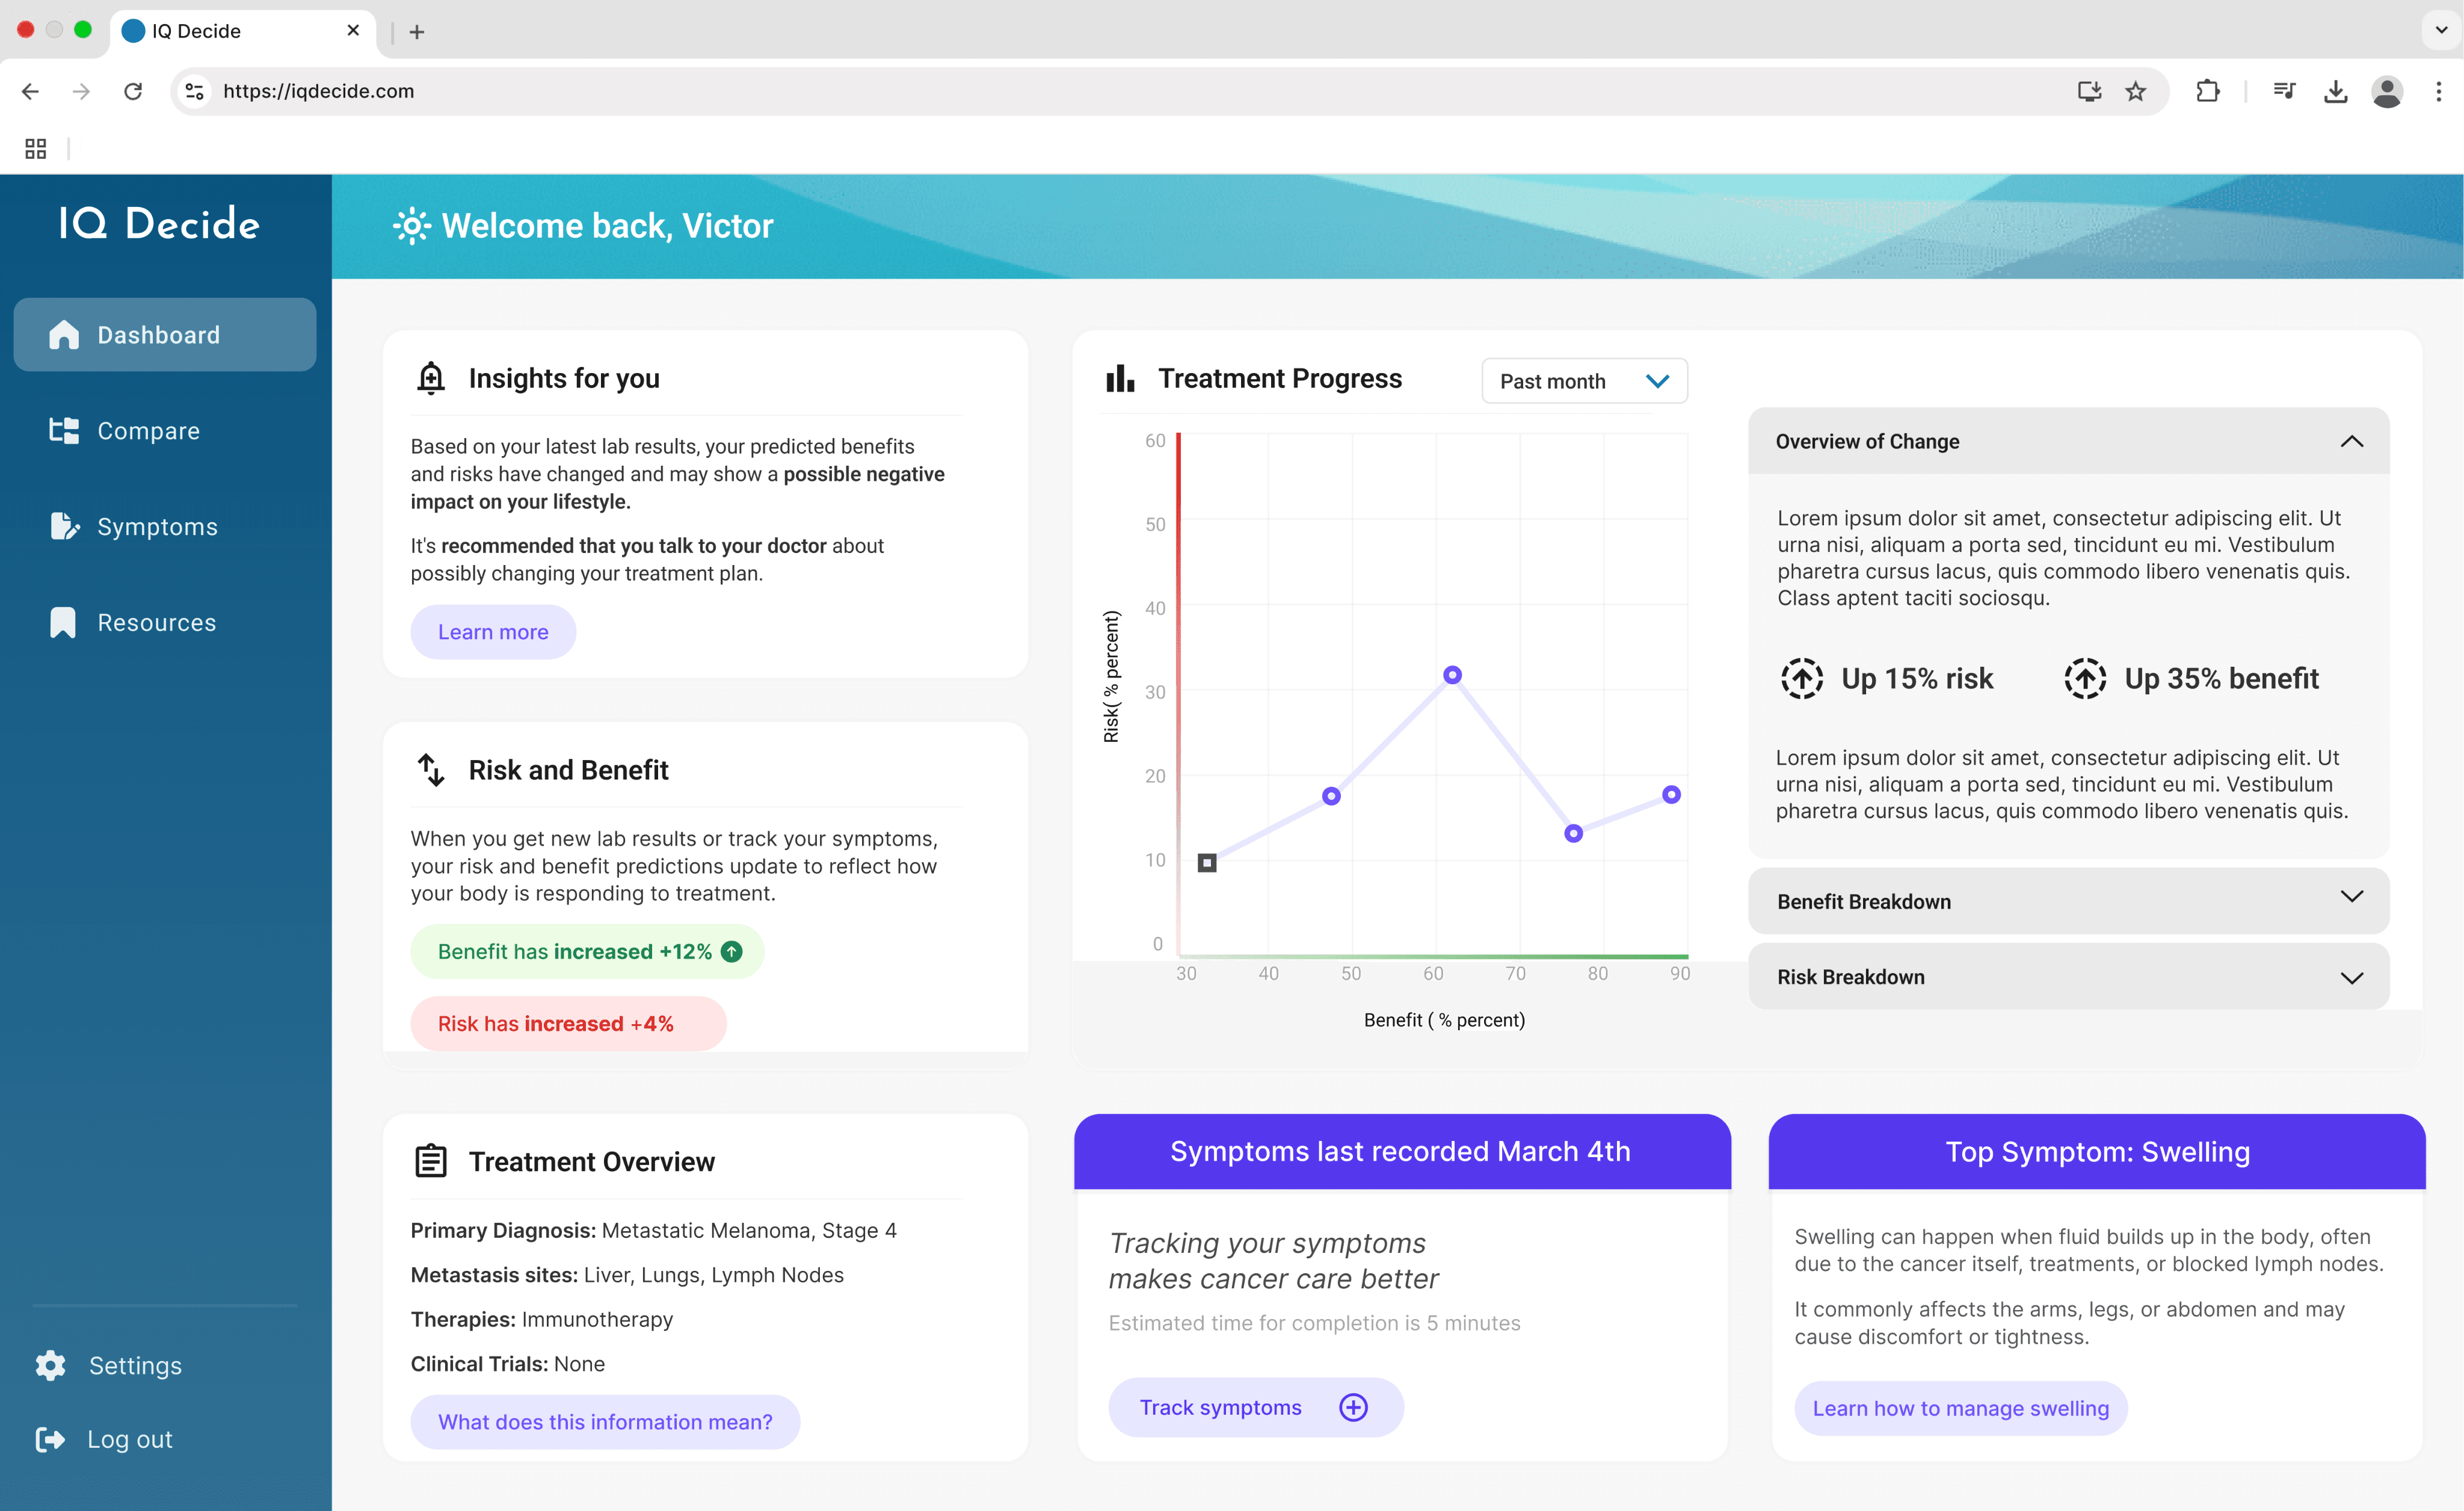Expand the Benefit Breakdown section

point(2351,898)
